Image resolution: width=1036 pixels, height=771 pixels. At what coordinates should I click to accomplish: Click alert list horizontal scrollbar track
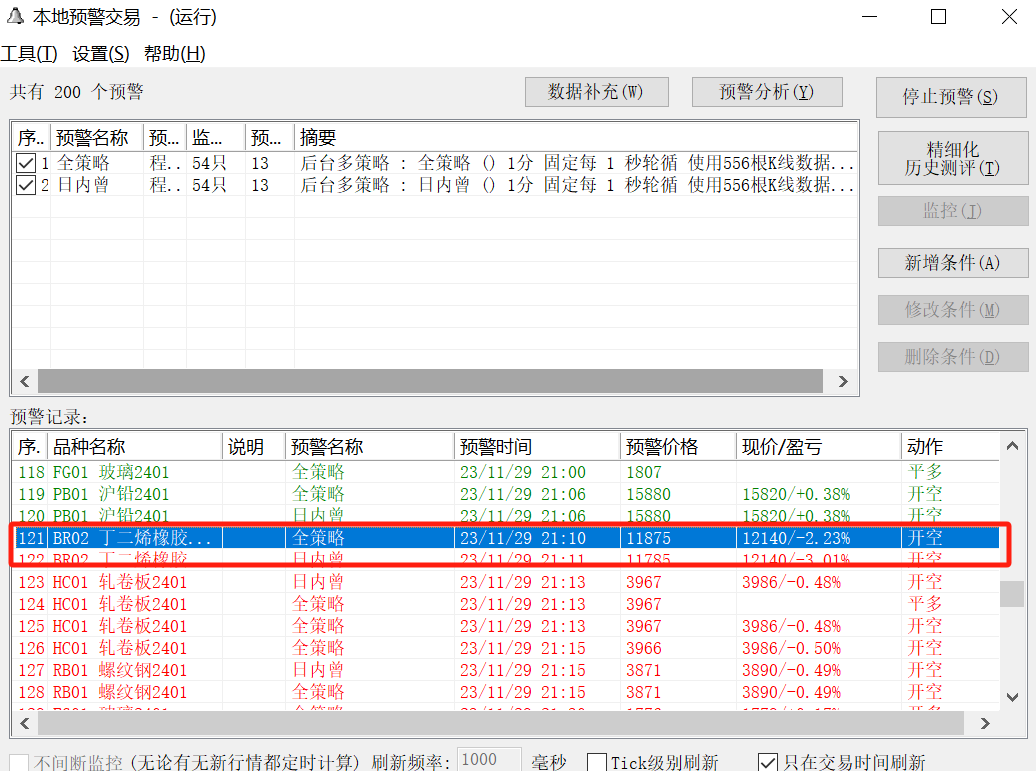(429, 381)
